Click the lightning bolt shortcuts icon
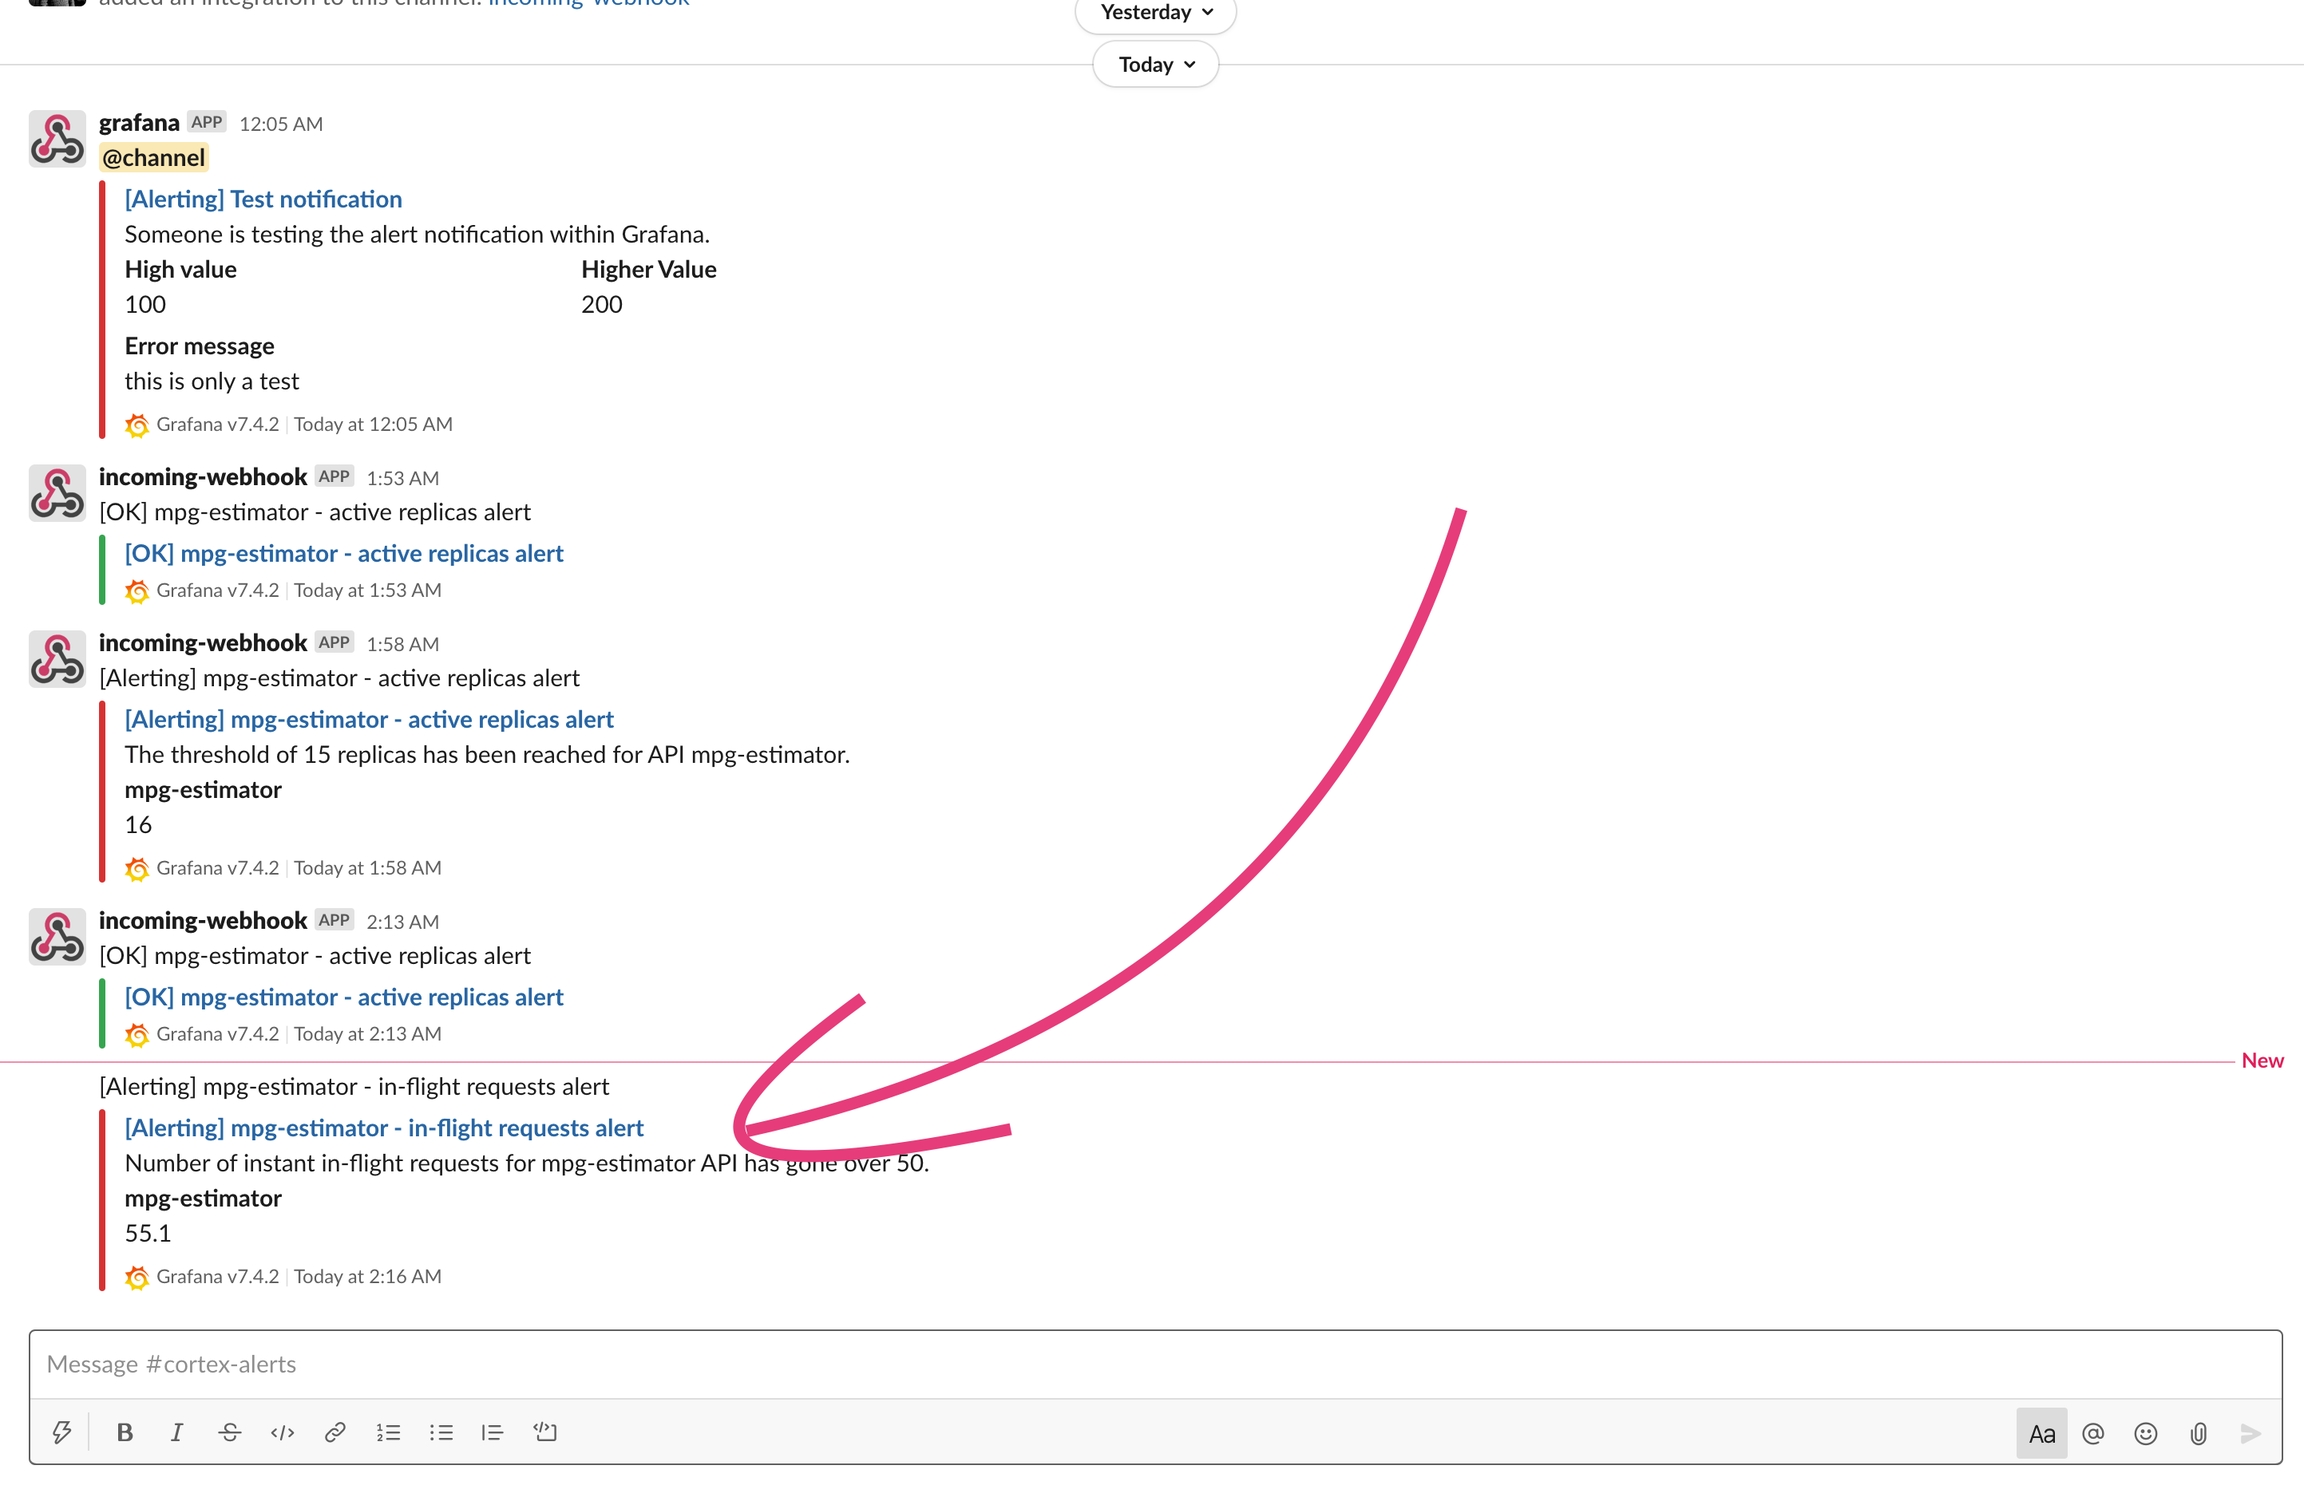The height and width of the screenshot is (1497, 2304). tap(62, 1432)
